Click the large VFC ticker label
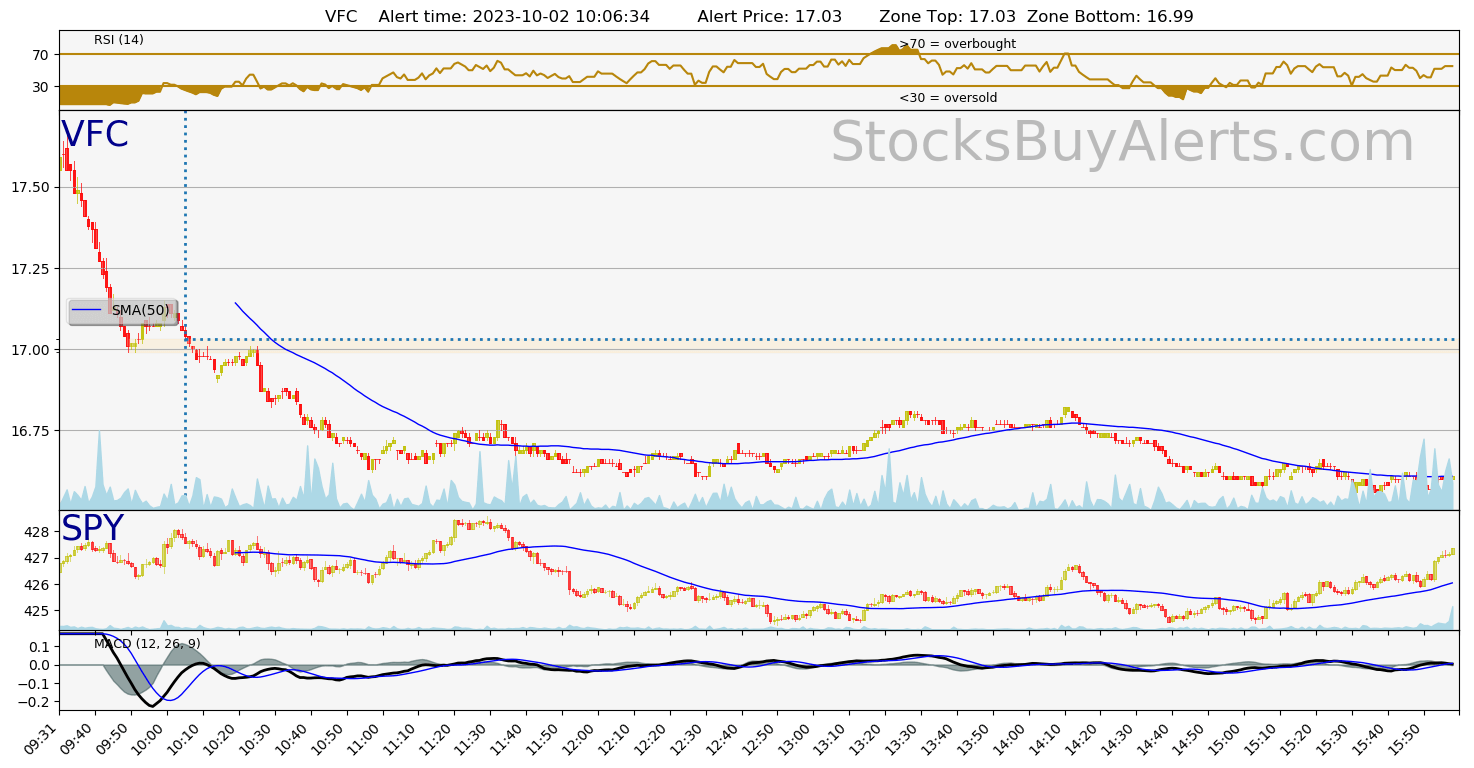This screenshot has width=1474, height=768. tap(95, 135)
